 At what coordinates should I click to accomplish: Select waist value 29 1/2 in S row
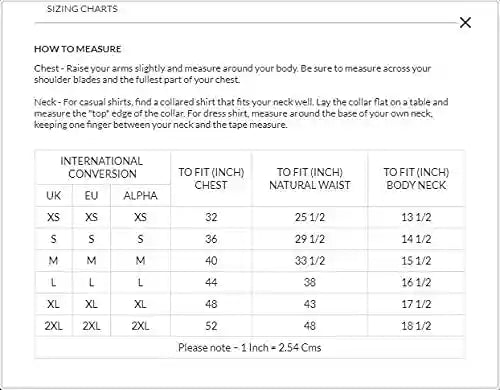tap(310, 239)
